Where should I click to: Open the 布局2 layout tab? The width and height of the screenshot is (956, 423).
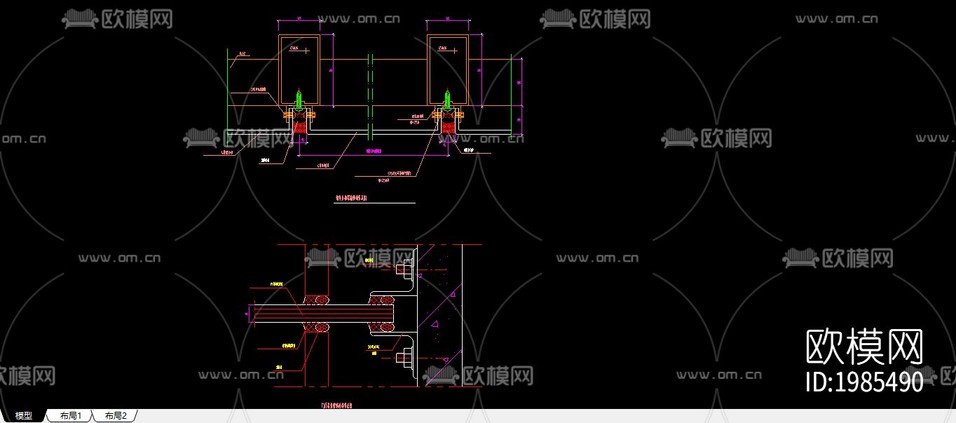[x=115, y=416]
